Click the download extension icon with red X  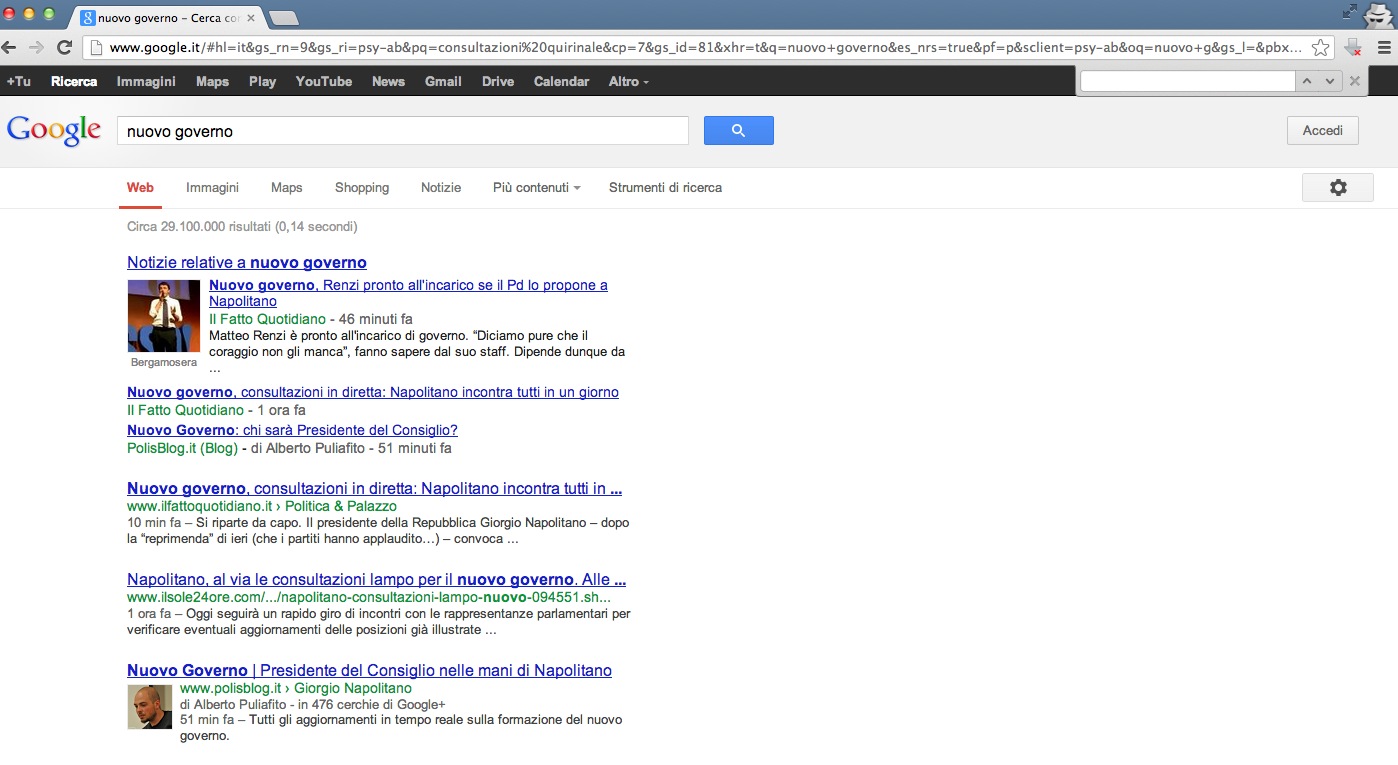[1352, 47]
